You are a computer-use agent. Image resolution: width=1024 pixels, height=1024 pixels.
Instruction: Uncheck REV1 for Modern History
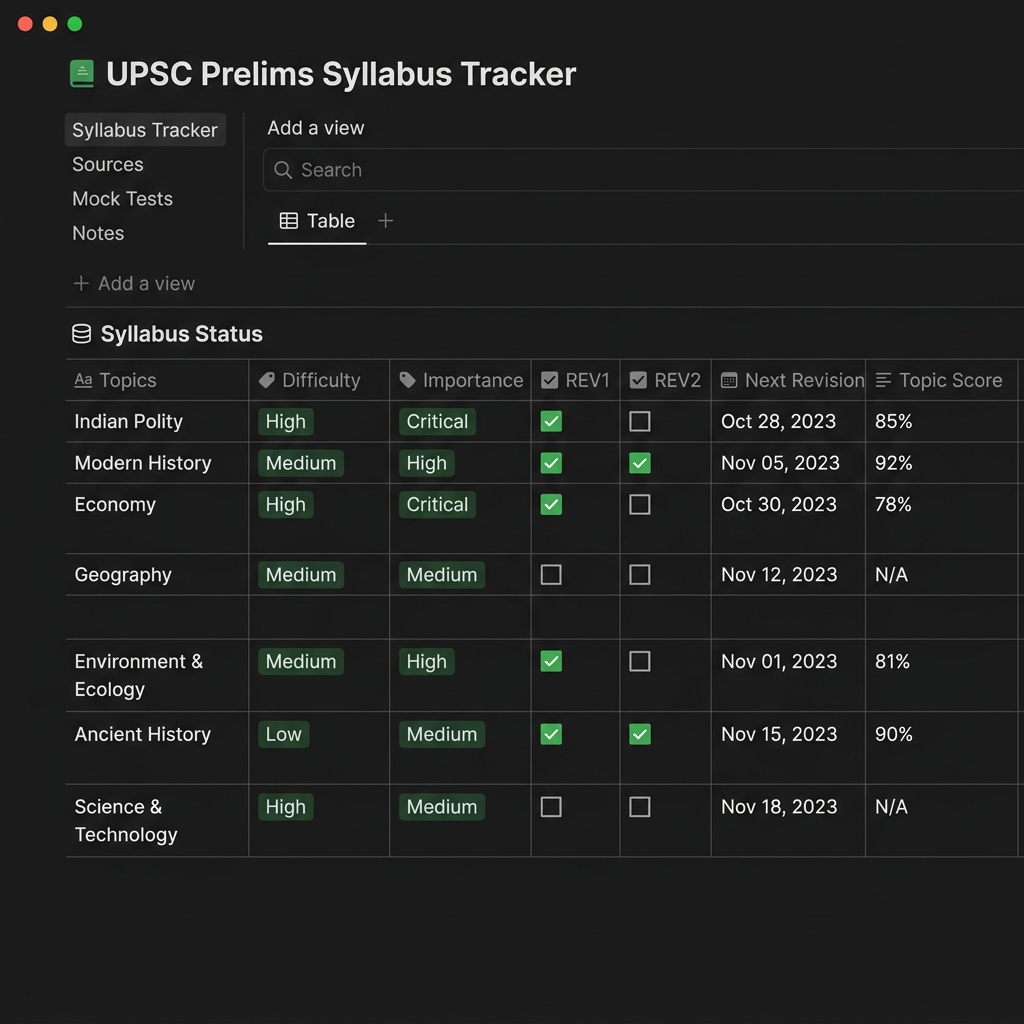tap(551, 463)
